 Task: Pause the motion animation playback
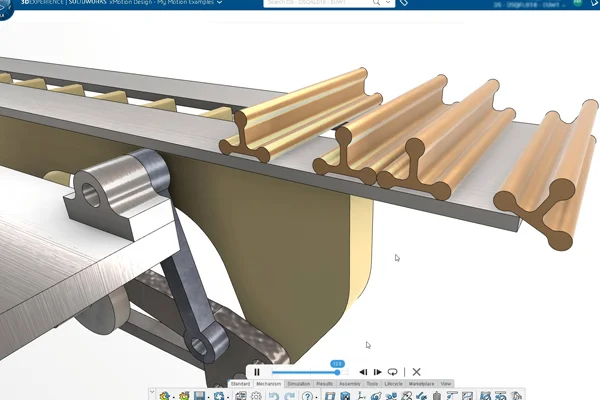point(257,372)
